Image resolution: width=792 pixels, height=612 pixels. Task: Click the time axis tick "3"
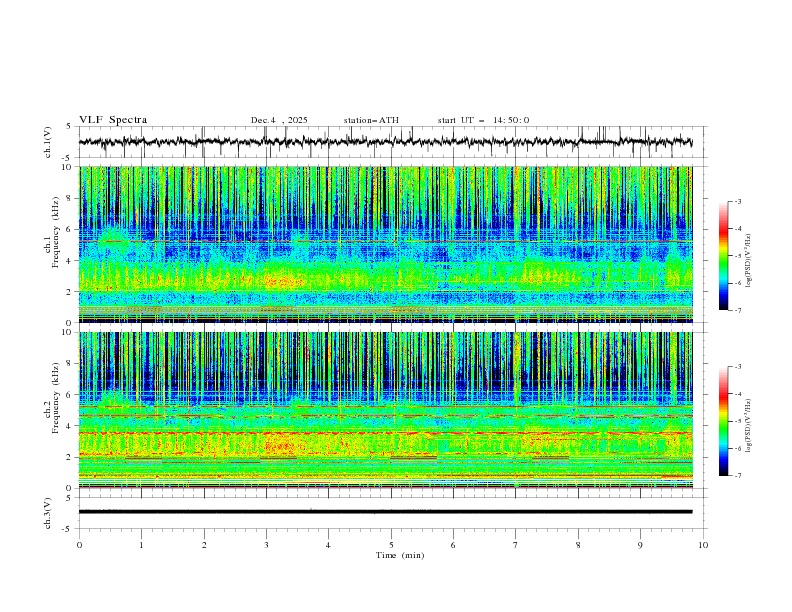[266, 545]
